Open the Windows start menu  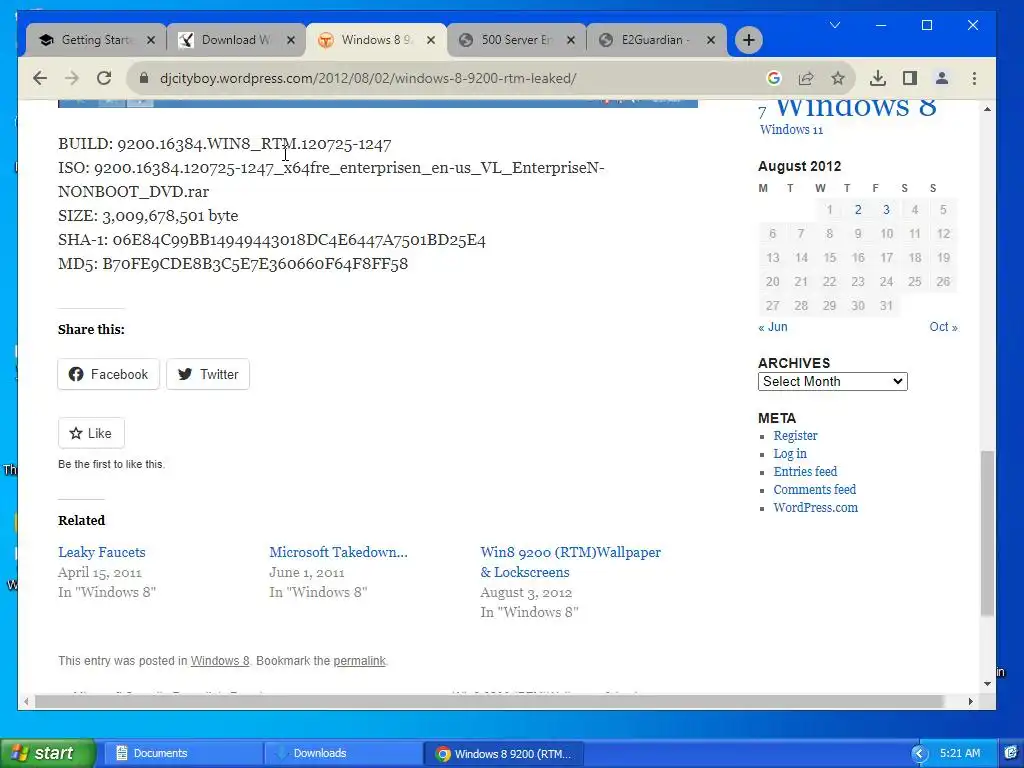pos(47,753)
